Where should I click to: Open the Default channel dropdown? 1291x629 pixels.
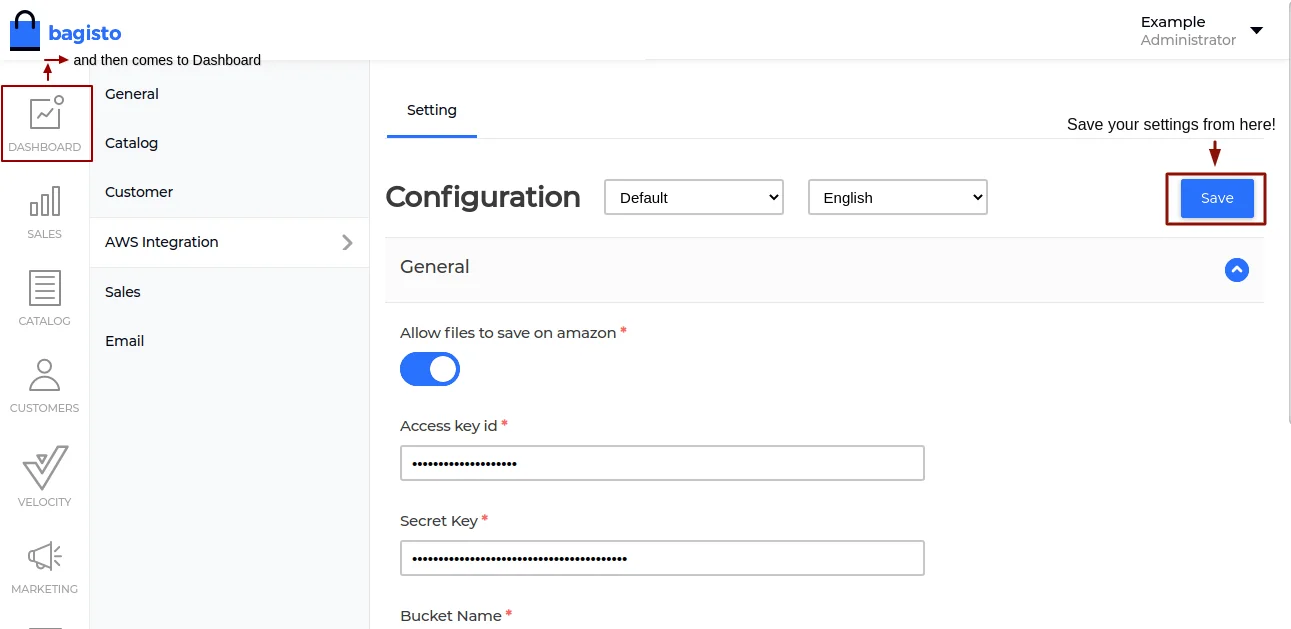click(694, 197)
